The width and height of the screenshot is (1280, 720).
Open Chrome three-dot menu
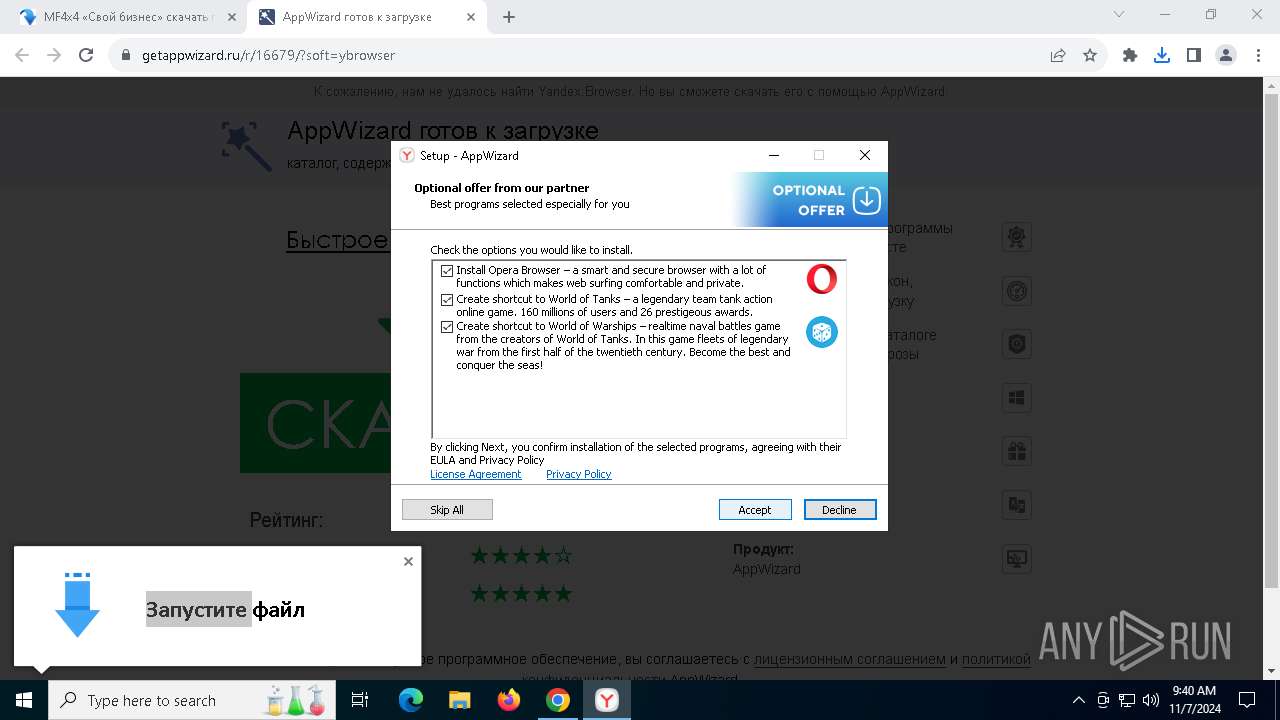coord(1258,55)
